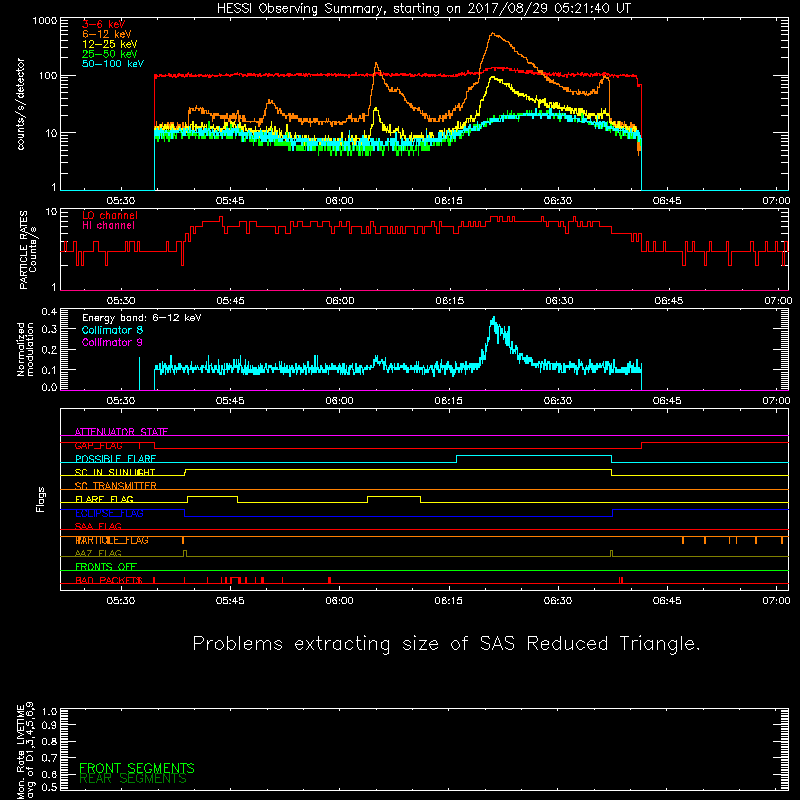Click the POSSIBLE FLARE flag label
The image size is (800, 800).
(x=115, y=459)
